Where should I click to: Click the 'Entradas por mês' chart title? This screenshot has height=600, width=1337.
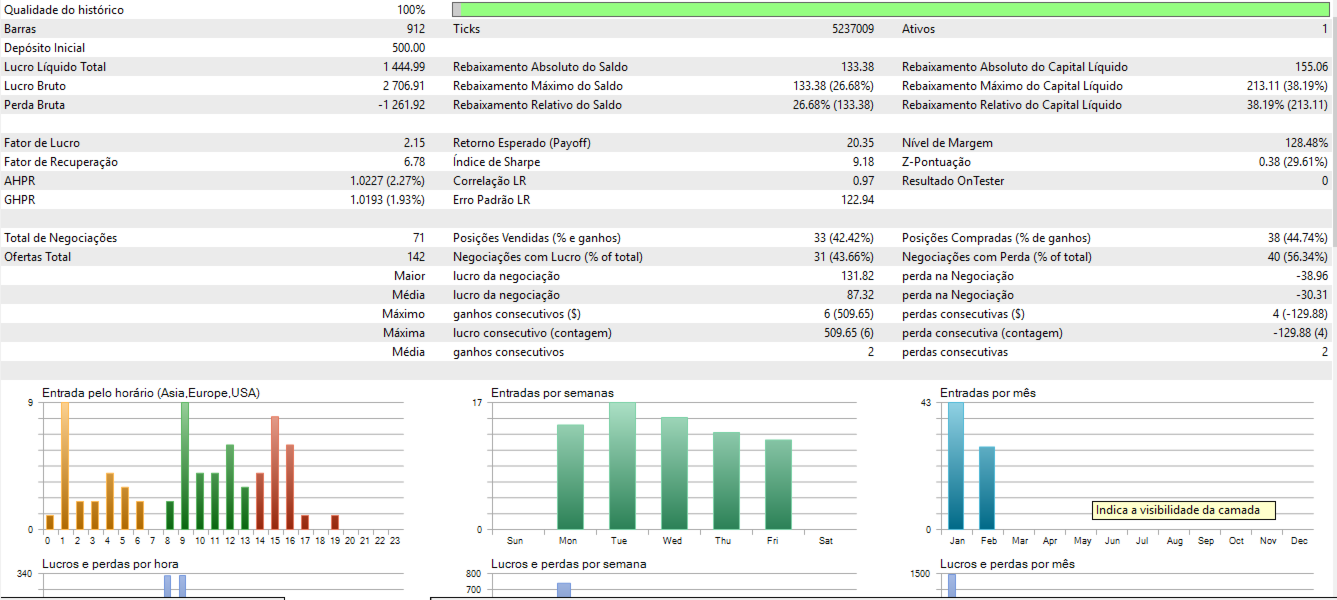tap(988, 393)
